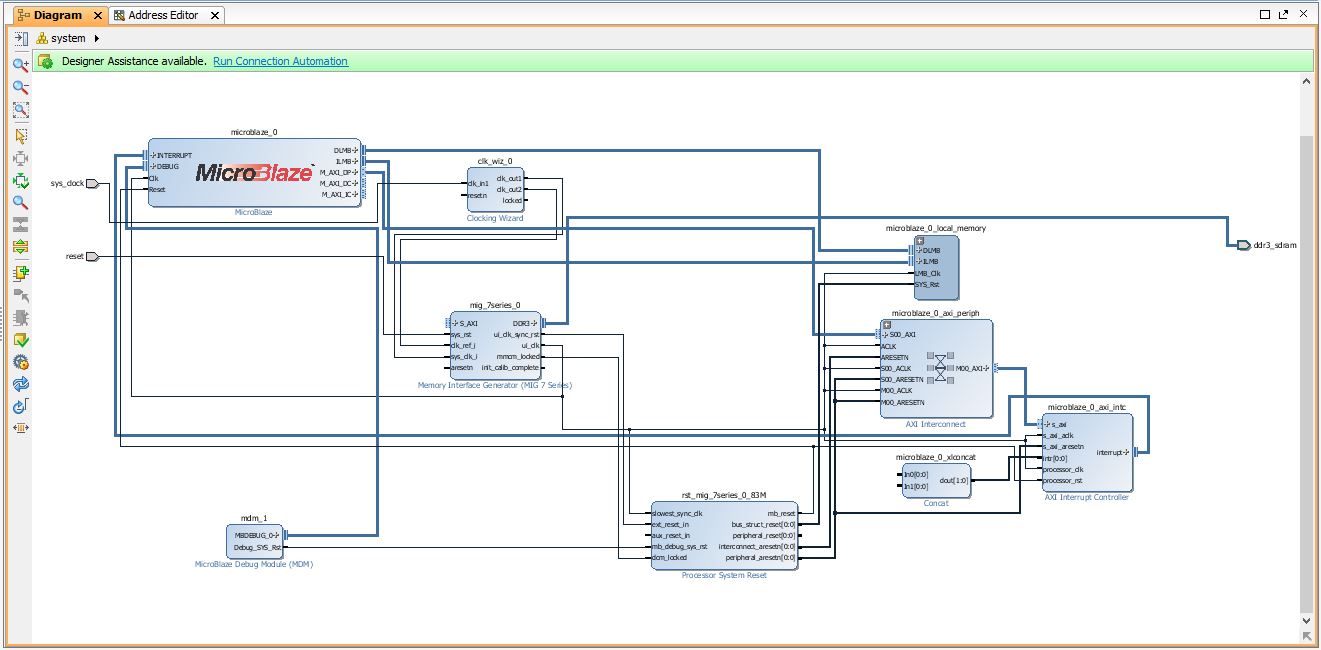Viewport: 1321px width, 650px height.
Task: Toggle the sidebar toolbar collapse button
Action: click(x=20, y=39)
